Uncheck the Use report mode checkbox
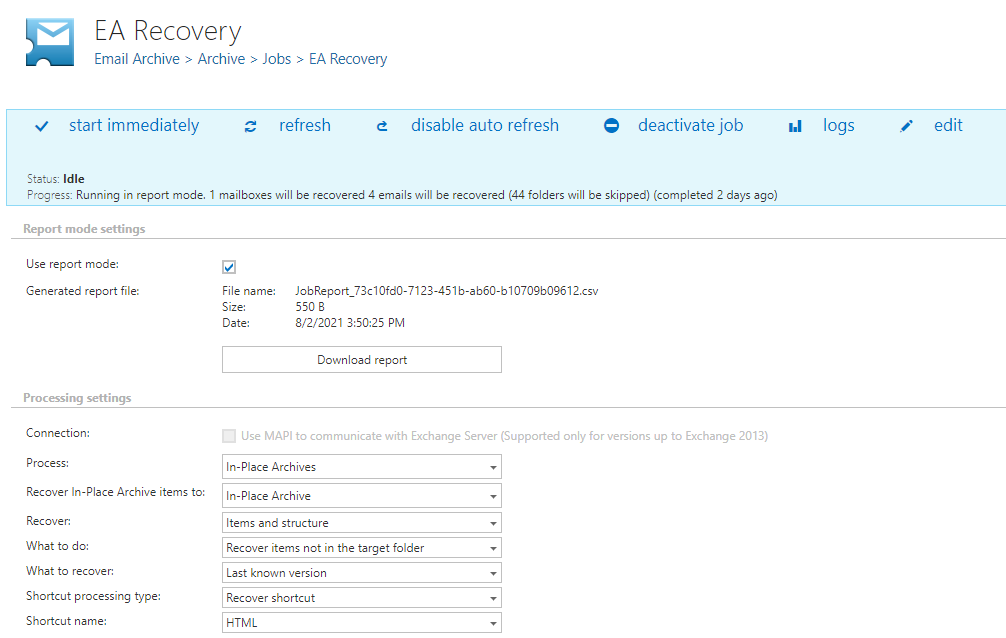 point(228,266)
